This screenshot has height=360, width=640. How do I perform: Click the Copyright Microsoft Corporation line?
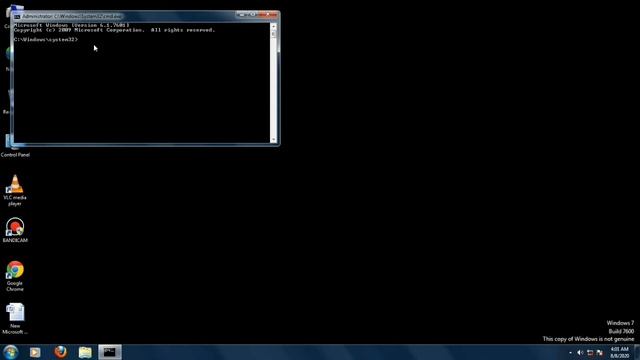114,30
